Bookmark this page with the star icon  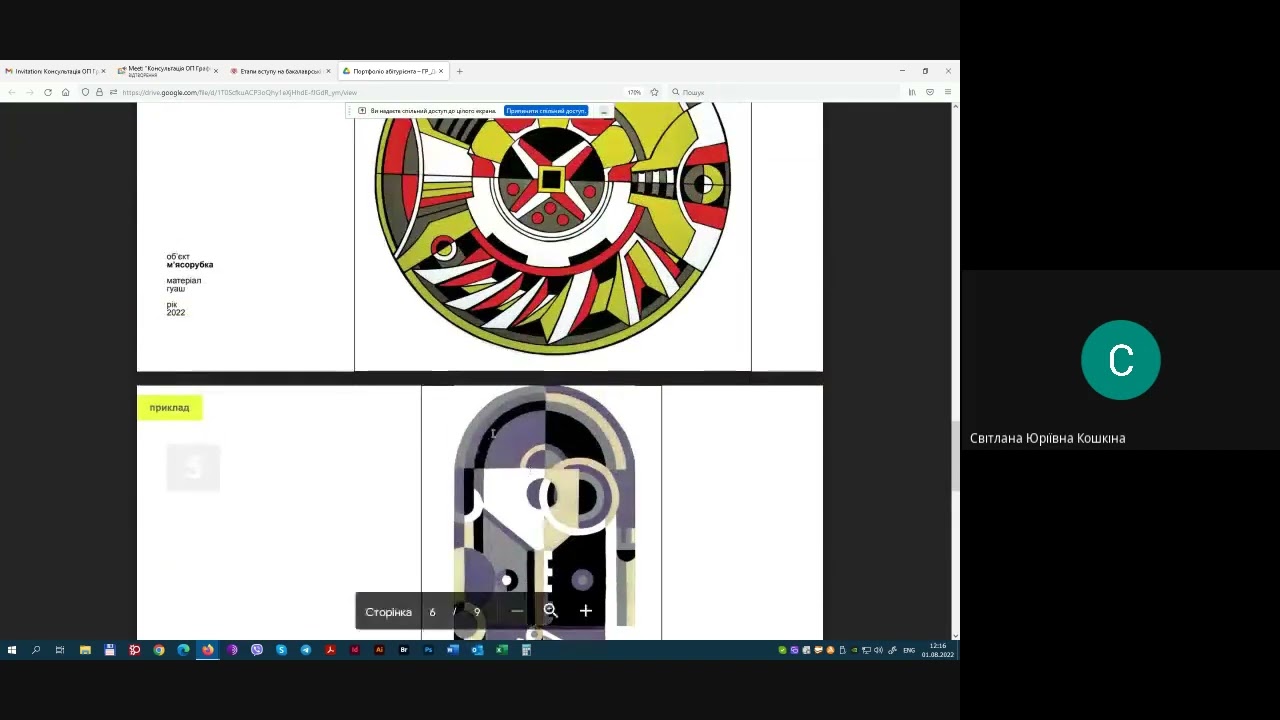654,92
